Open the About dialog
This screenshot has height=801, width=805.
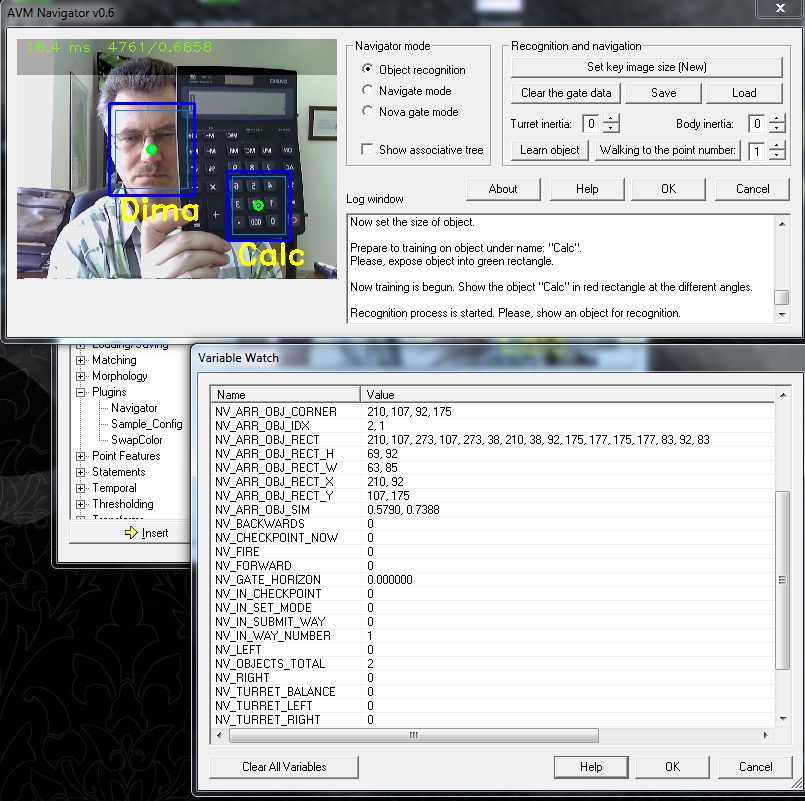tap(503, 189)
